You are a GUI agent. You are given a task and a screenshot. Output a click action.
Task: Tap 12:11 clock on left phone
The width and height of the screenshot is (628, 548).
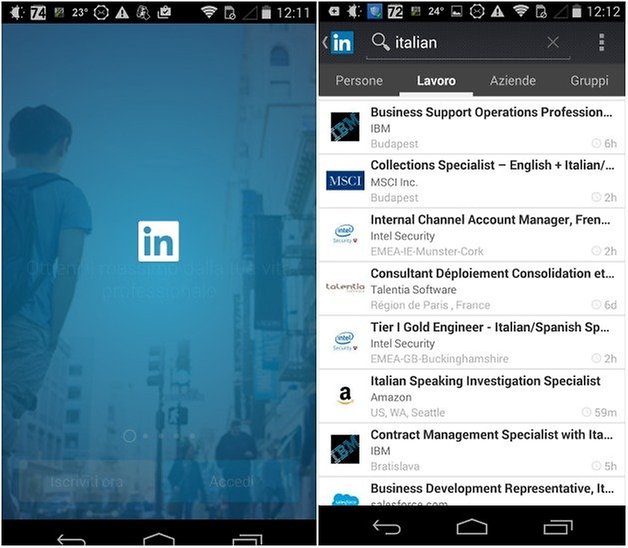pos(294,13)
